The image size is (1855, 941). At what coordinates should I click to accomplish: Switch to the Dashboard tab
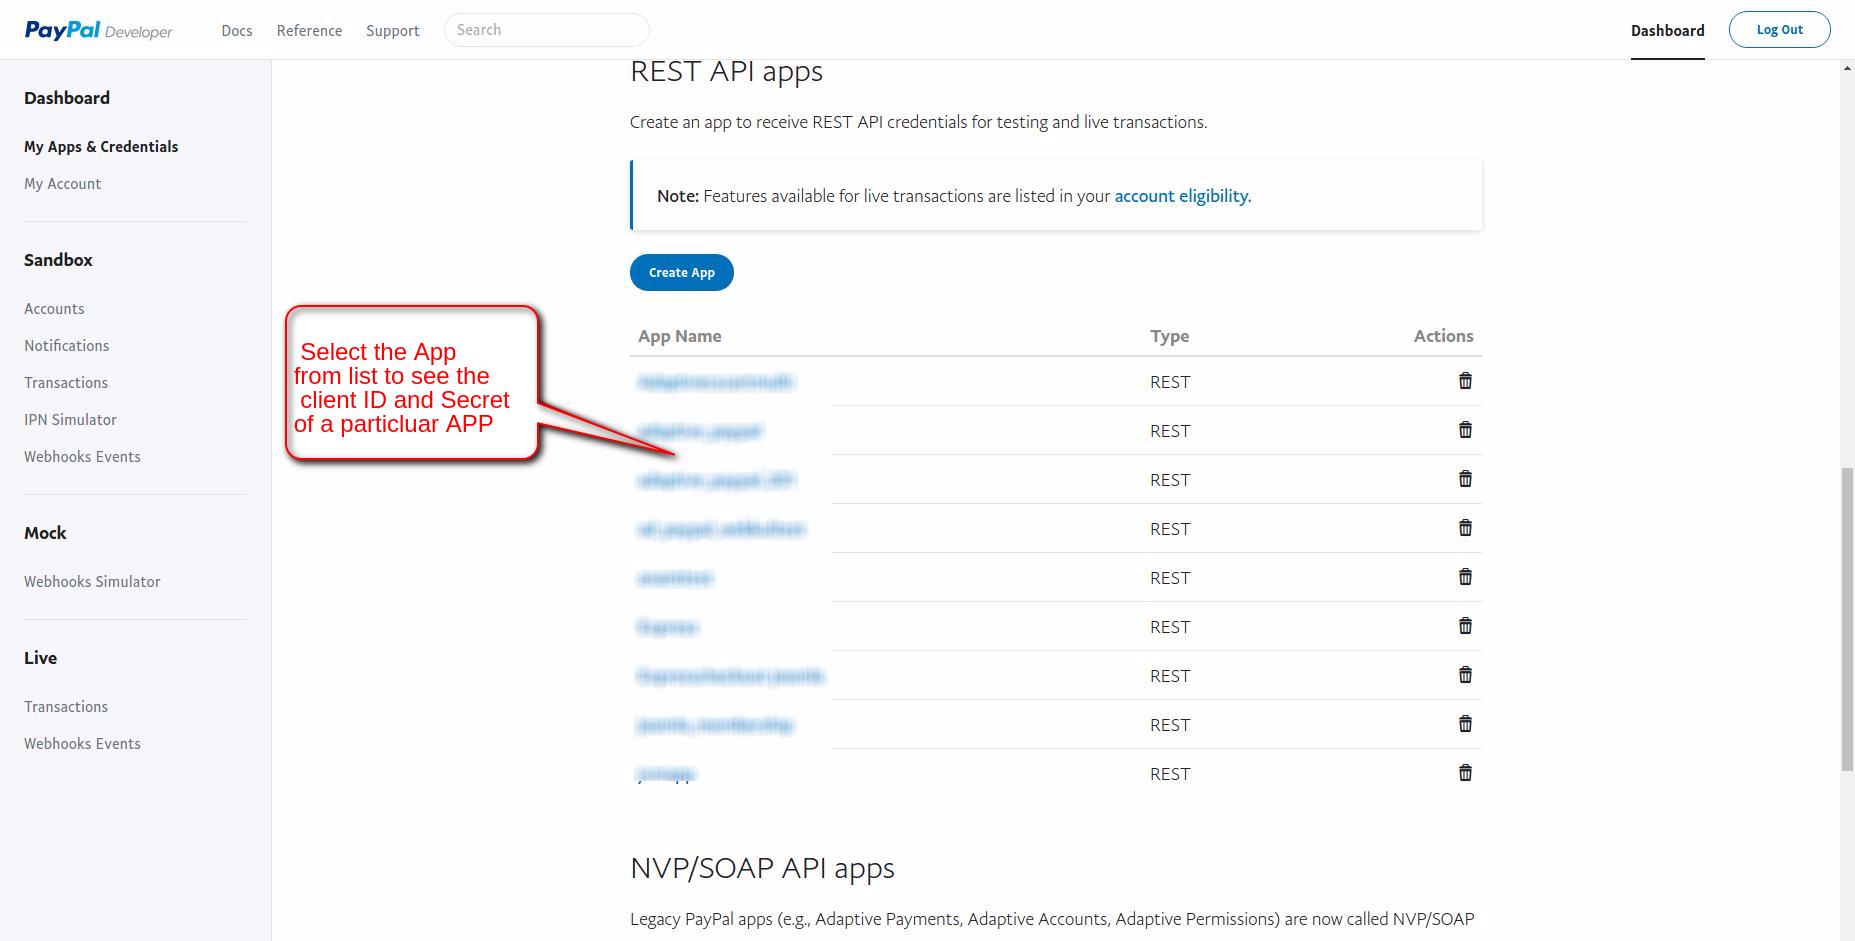tap(1667, 30)
